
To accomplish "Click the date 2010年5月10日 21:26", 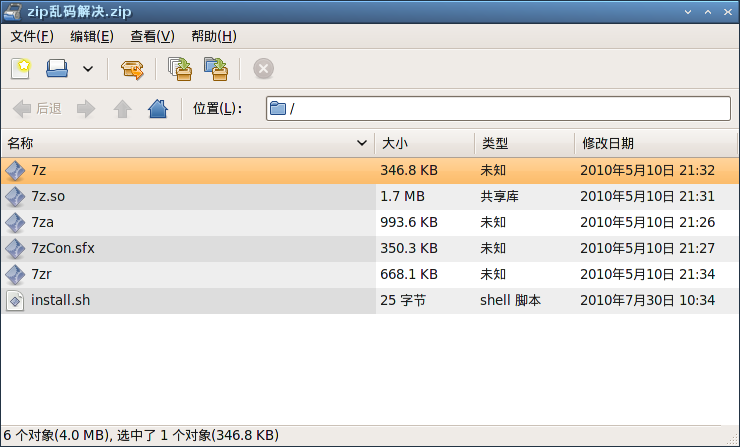I will 648,222.
